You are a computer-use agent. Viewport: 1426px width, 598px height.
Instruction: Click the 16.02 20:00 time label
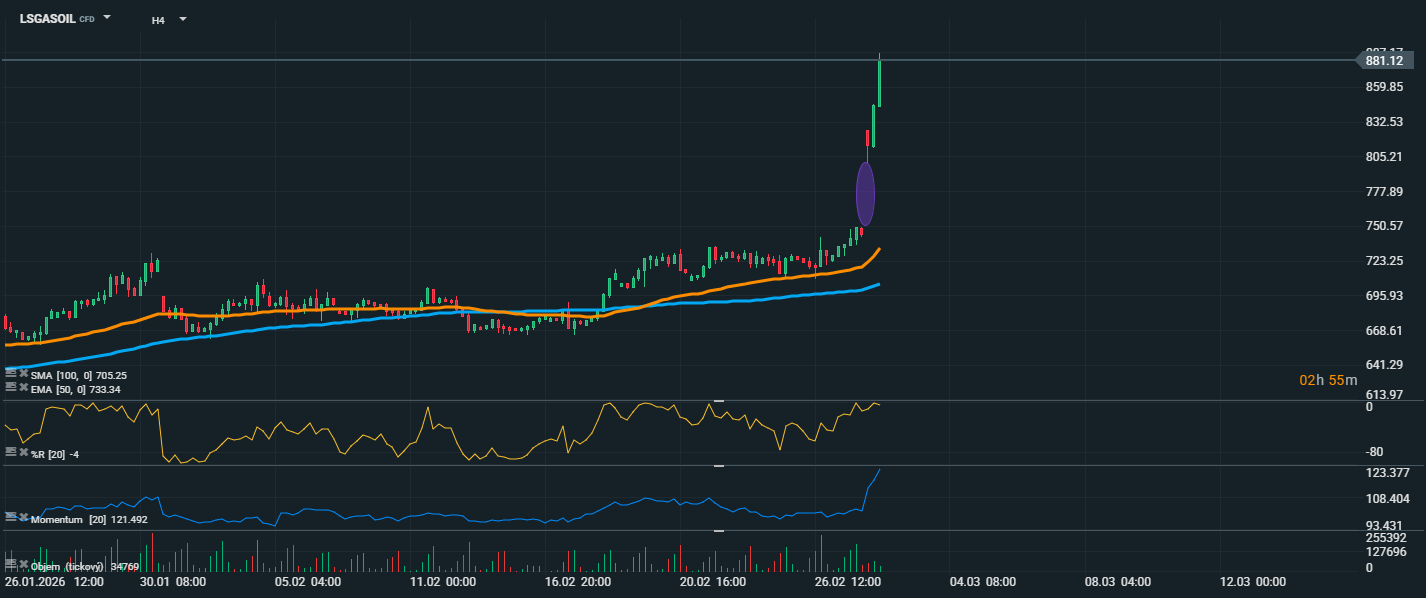click(580, 582)
